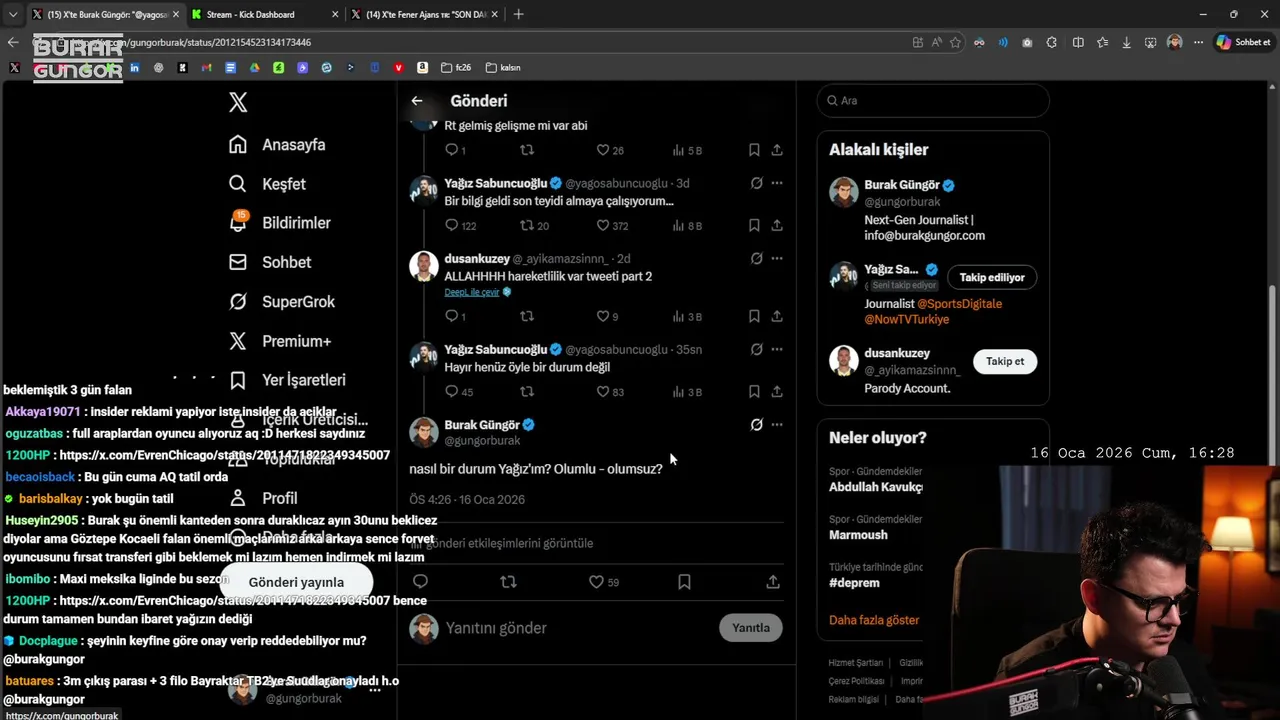Open Grok icon on 'Bir bilgi geldi' reply

[x=757, y=183]
